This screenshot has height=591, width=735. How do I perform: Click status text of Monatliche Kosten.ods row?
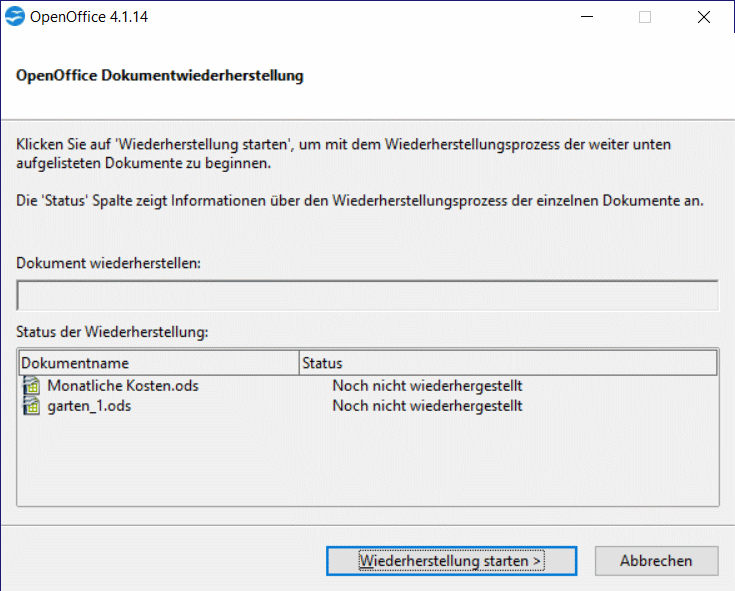tap(427, 386)
